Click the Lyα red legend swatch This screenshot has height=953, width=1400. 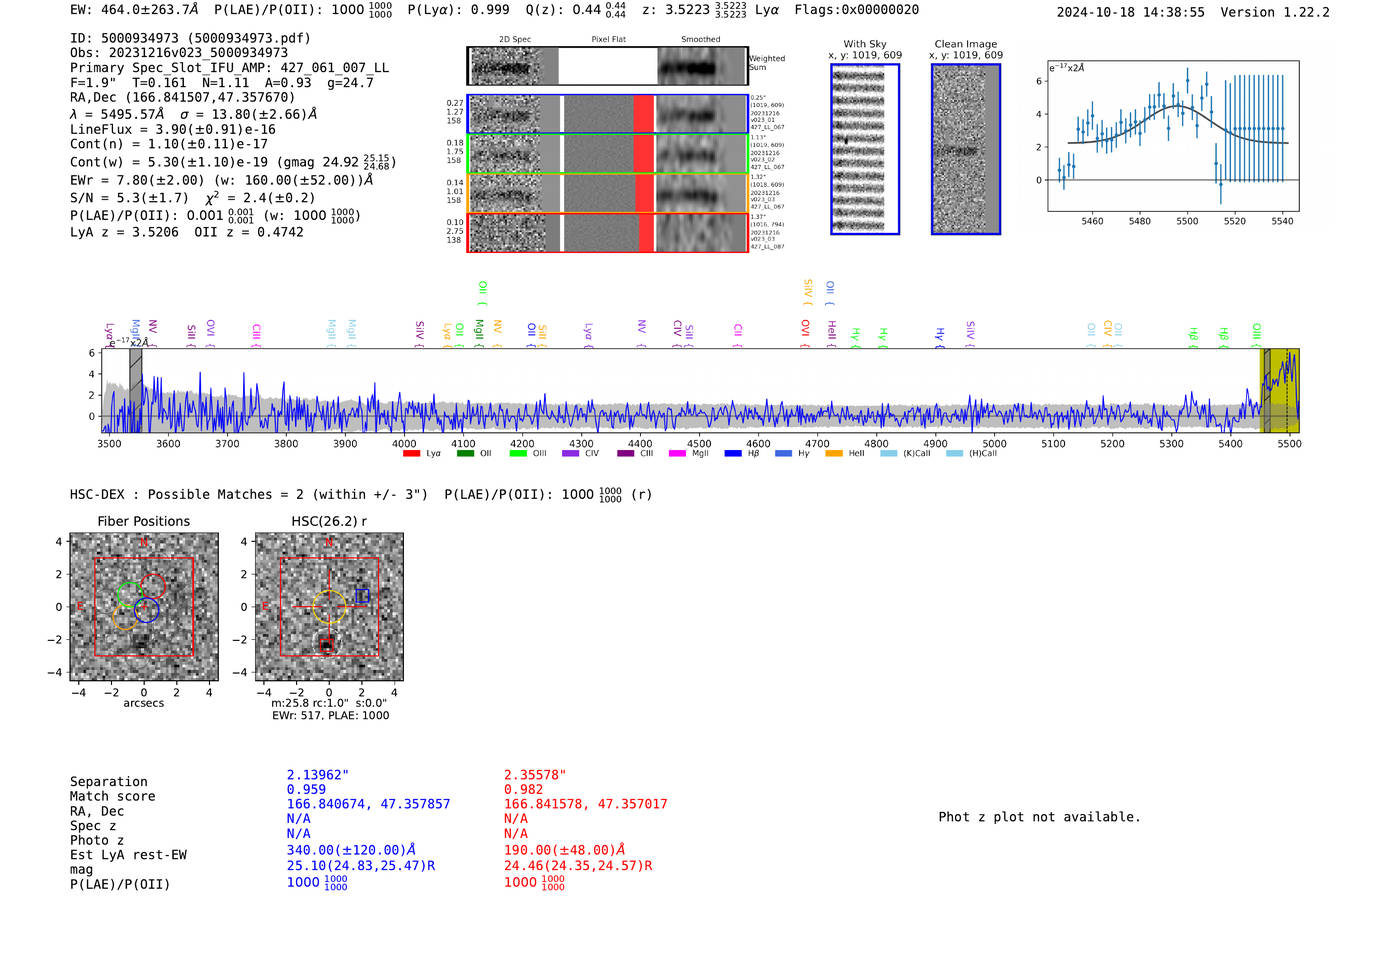pos(411,454)
